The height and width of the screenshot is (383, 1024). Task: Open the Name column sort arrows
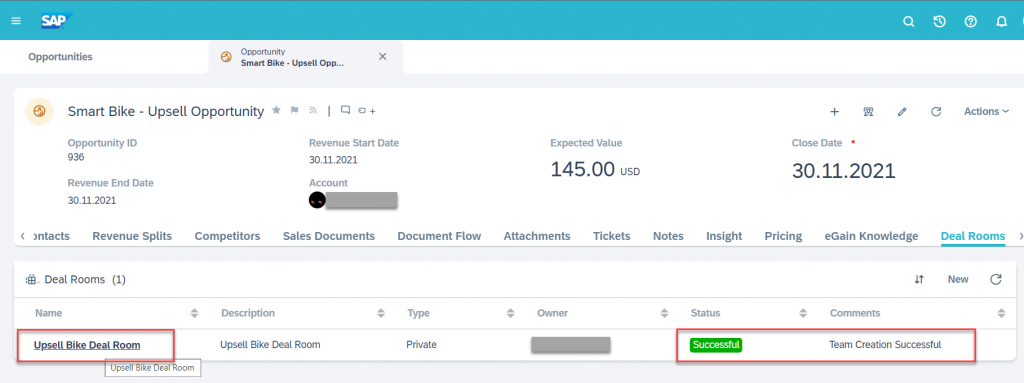(194, 313)
